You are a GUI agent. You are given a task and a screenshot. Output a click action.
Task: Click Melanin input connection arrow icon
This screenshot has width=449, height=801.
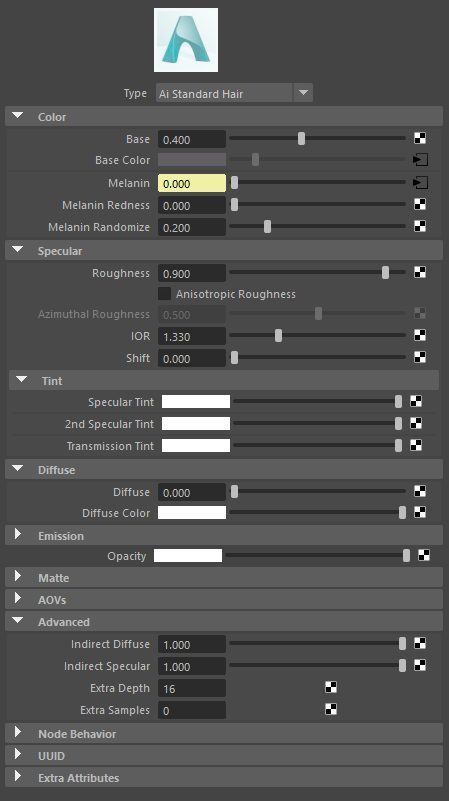(x=420, y=182)
